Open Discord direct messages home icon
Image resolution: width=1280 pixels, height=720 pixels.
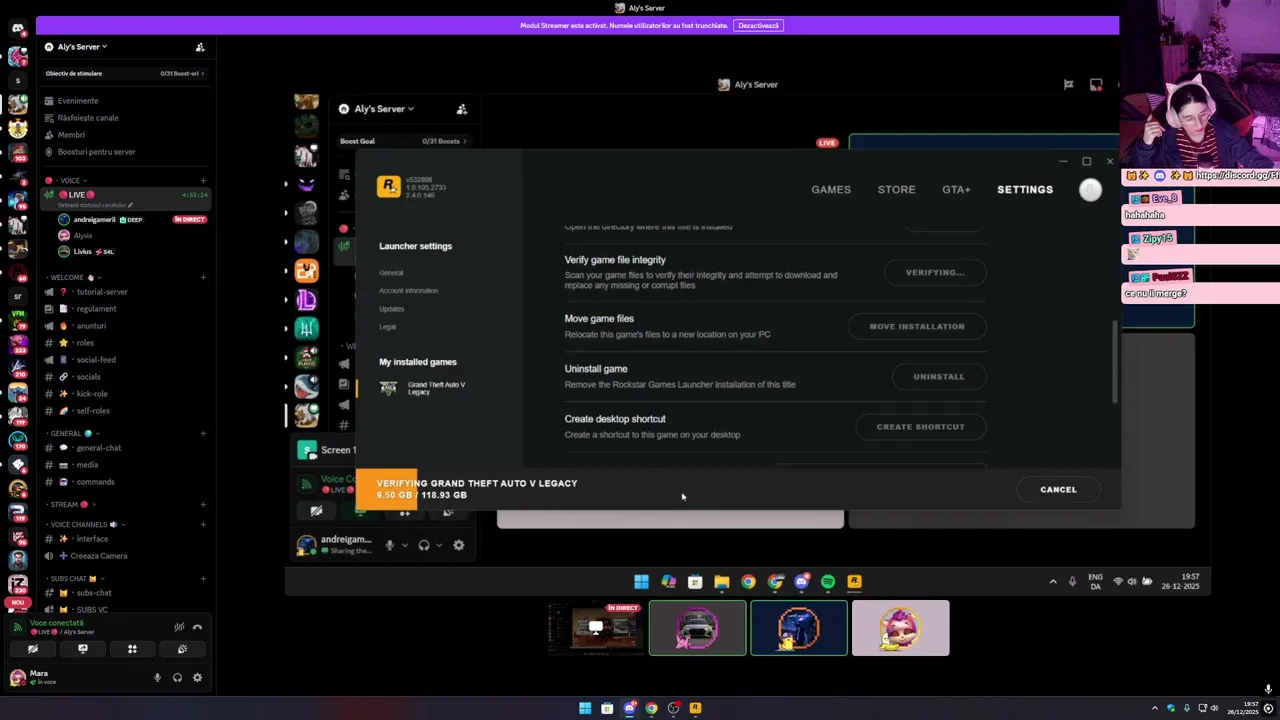point(17,28)
